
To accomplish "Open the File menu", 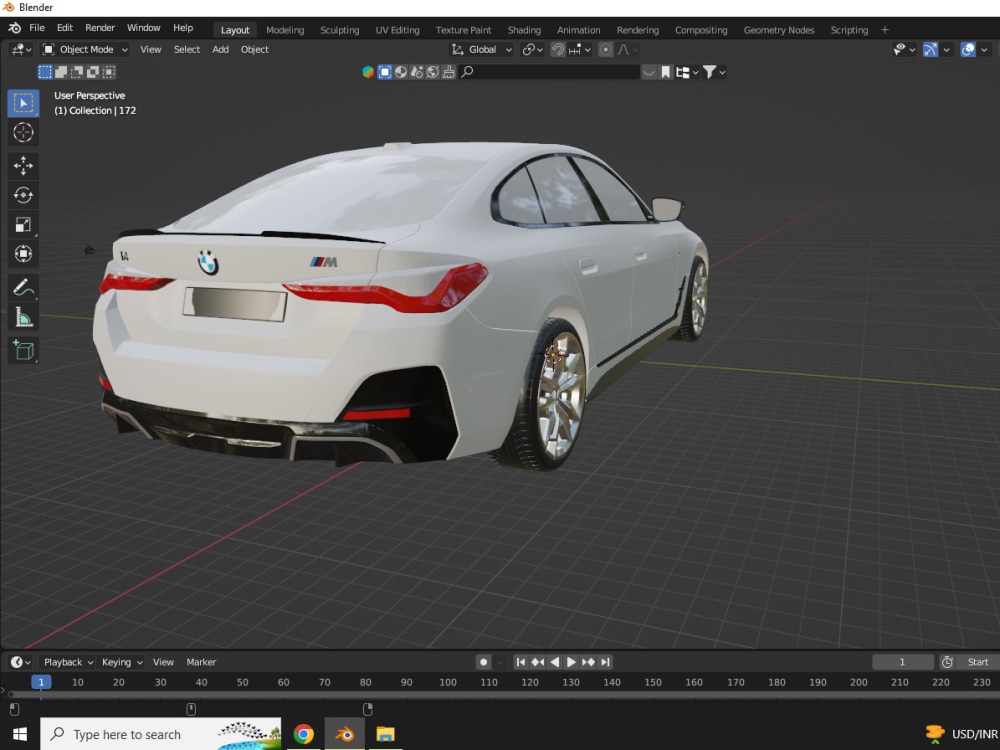I will pos(37,28).
